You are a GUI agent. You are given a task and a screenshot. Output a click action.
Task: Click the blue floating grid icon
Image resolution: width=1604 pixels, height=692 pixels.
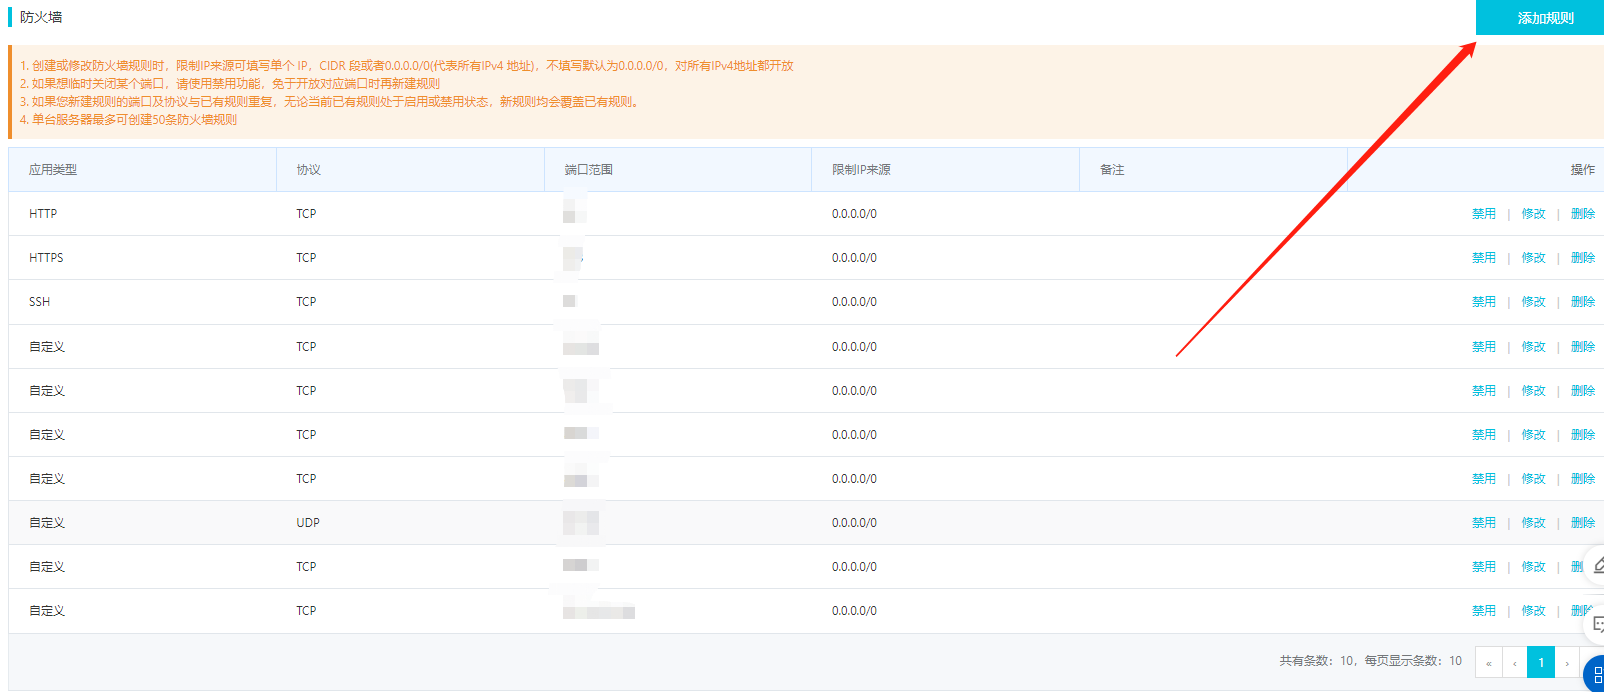pos(1596,674)
